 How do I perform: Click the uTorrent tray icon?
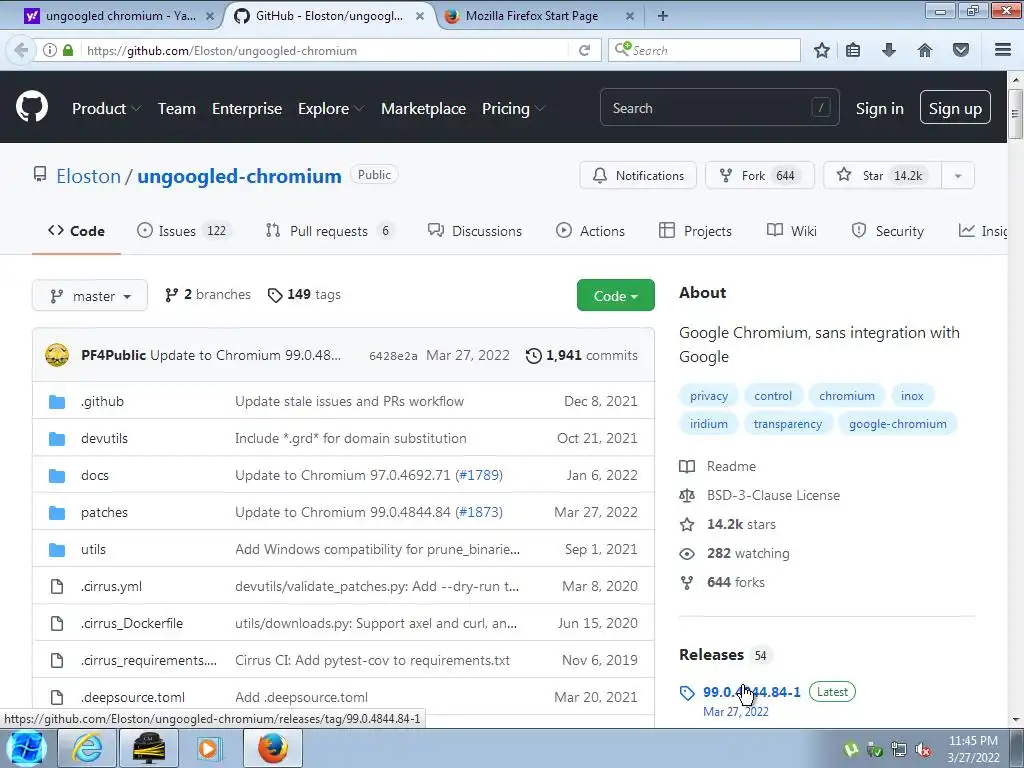tap(851, 750)
